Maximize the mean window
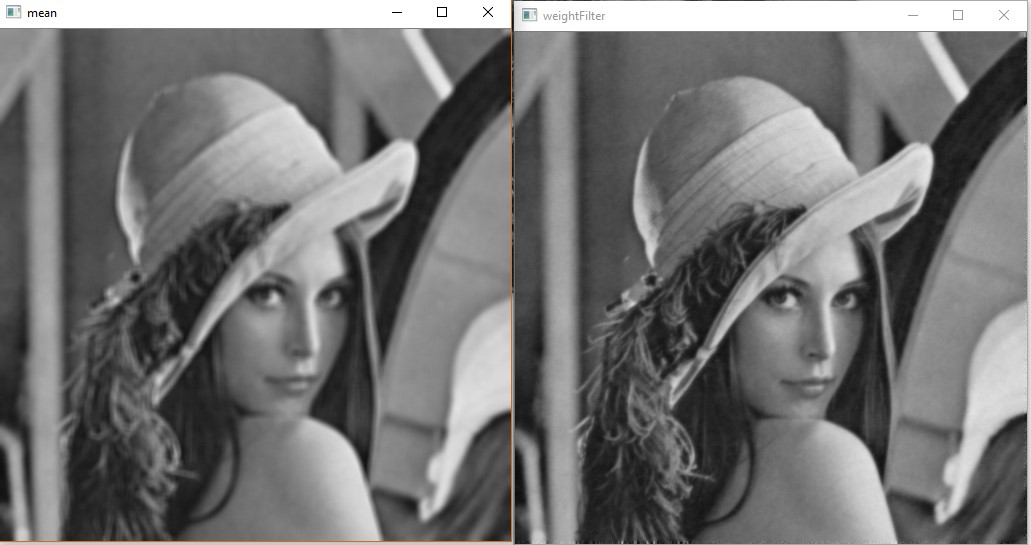This screenshot has width=1031, height=545. coord(442,13)
